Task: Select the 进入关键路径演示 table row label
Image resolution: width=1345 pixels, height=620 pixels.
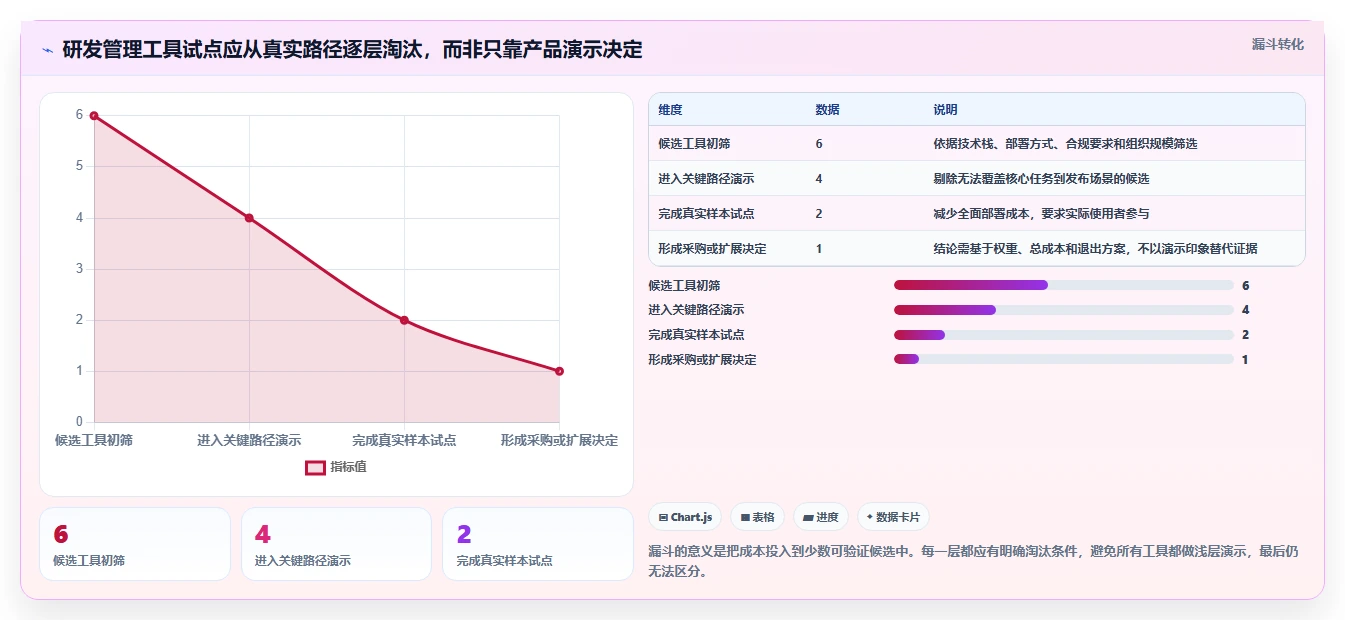Action: coord(706,179)
